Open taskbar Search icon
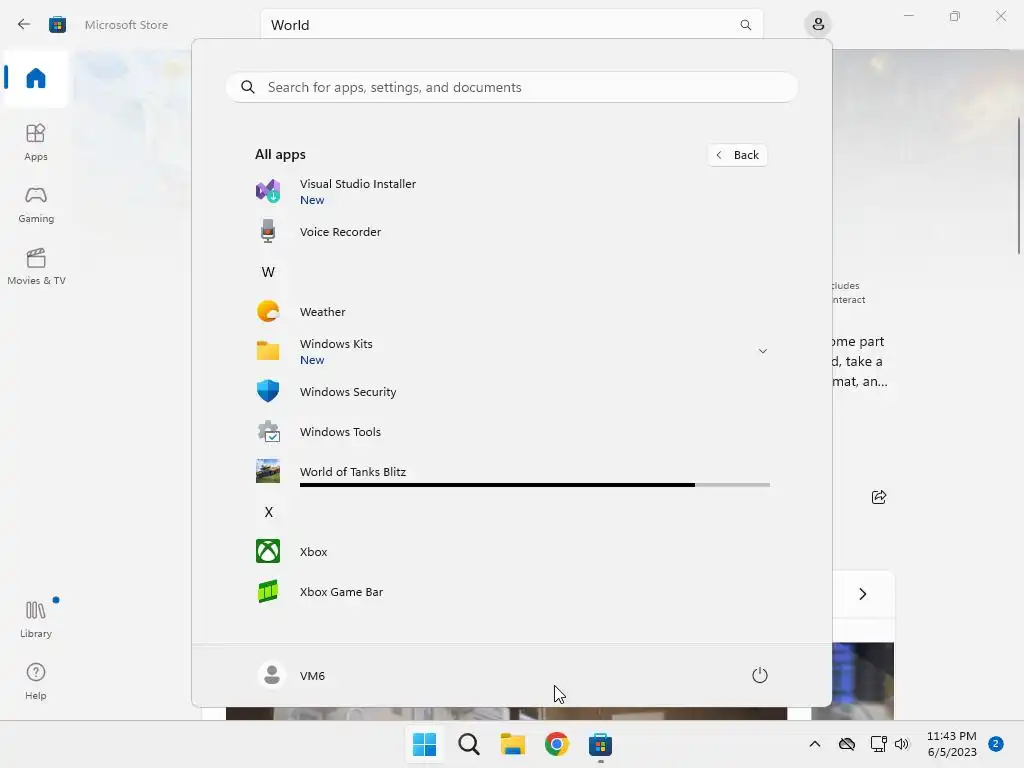The image size is (1024, 768). point(469,744)
